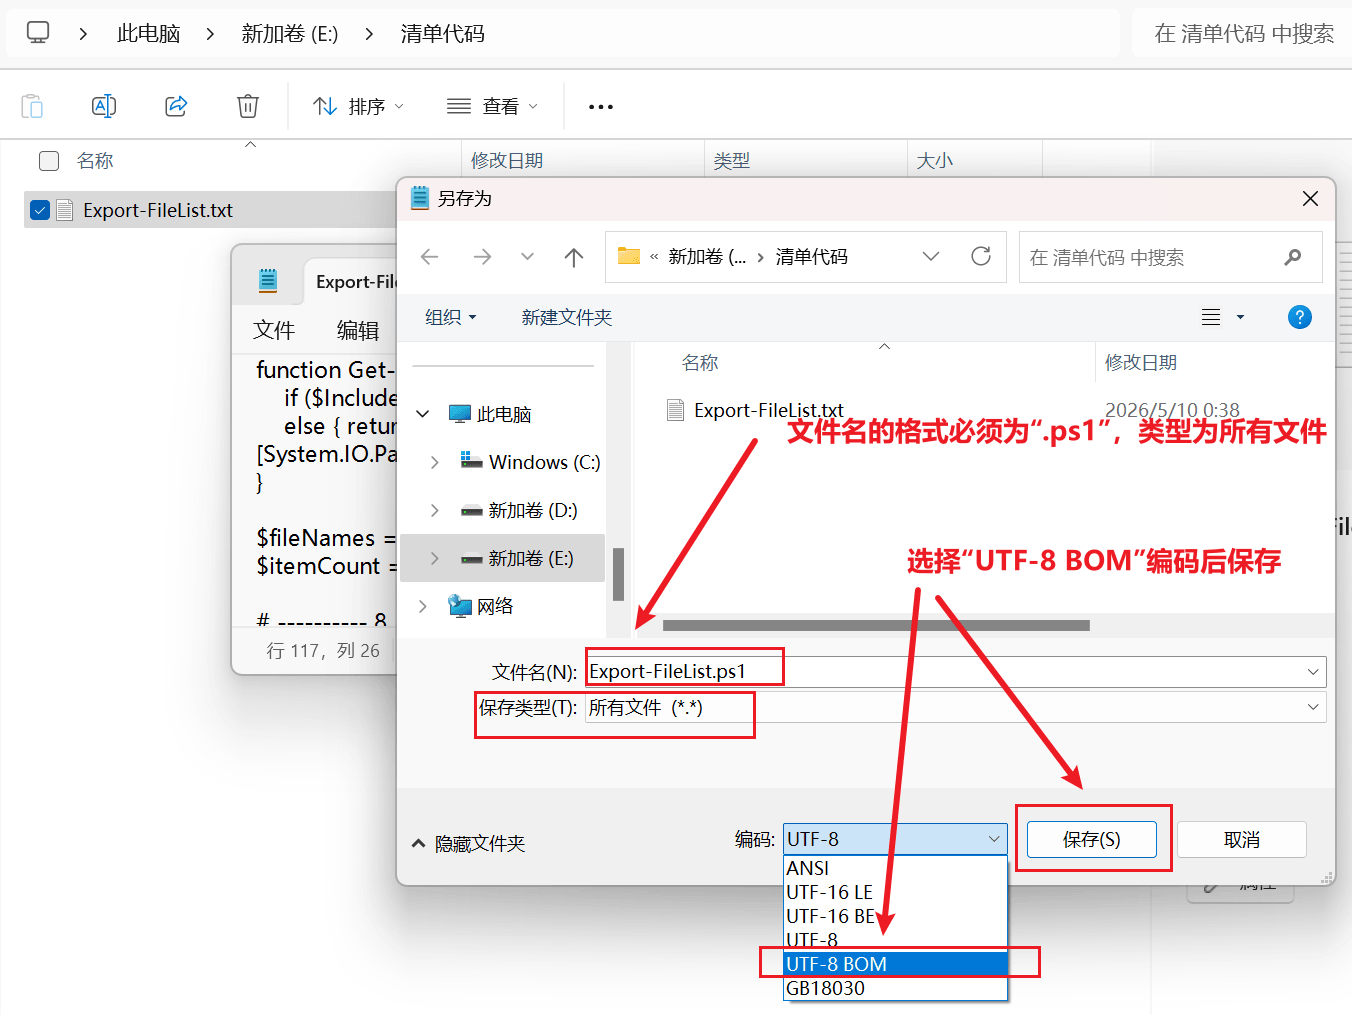Image resolution: width=1352 pixels, height=1021 pixels.
Task: Click the 大小 column header in Explorer
Action: 935,160
